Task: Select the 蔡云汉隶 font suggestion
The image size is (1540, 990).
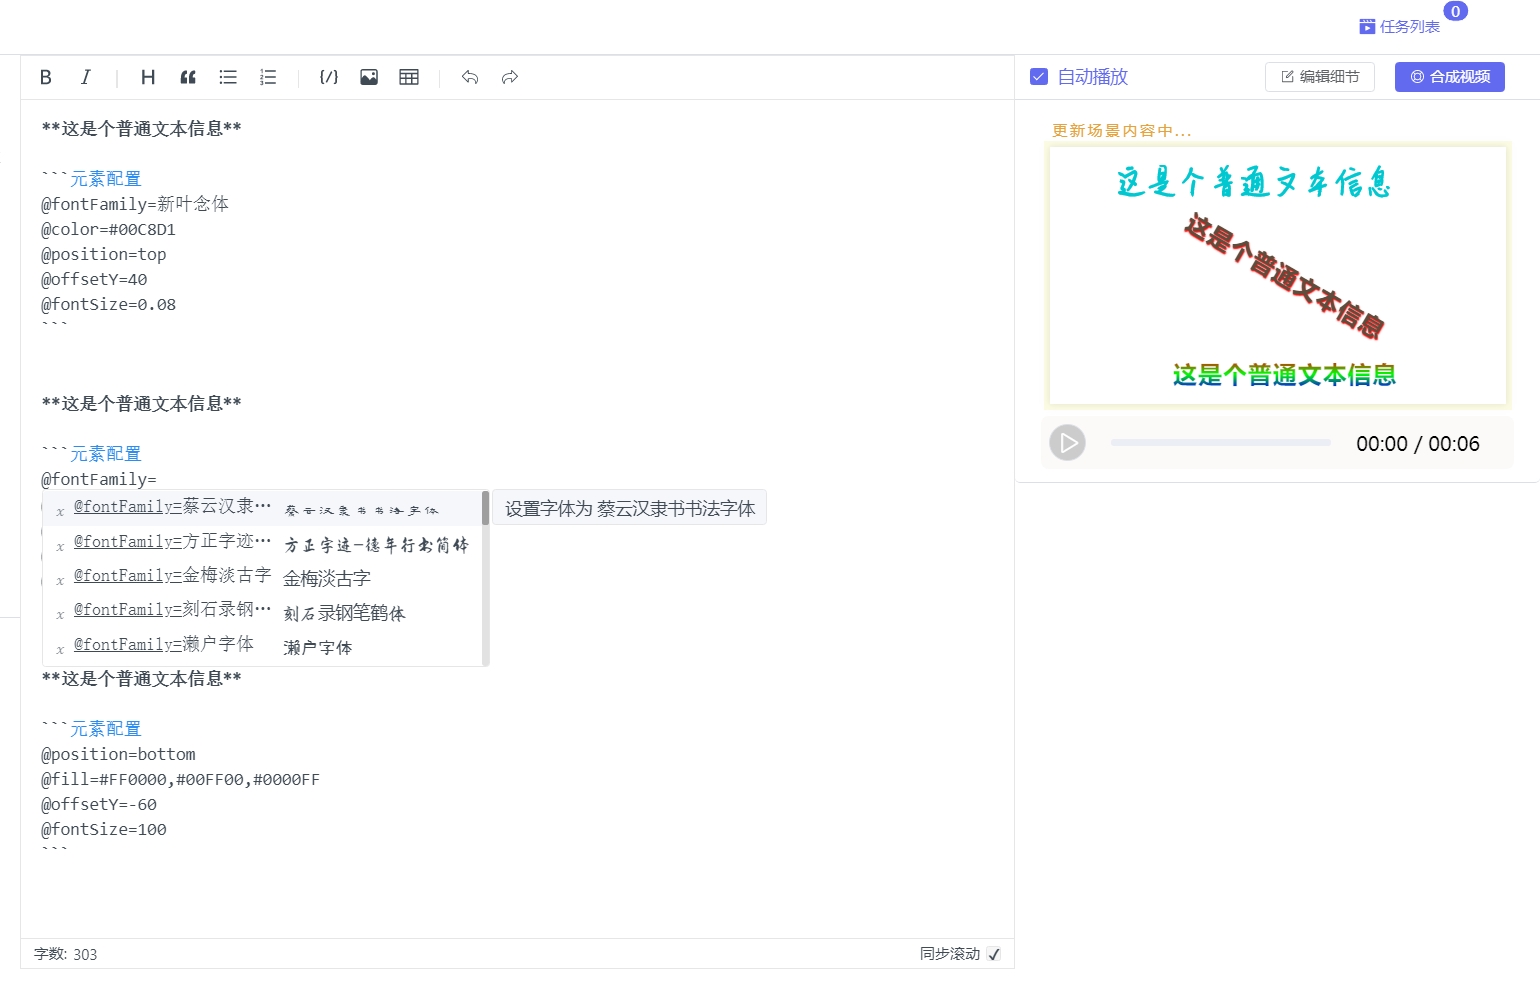Action: (262, 508)
